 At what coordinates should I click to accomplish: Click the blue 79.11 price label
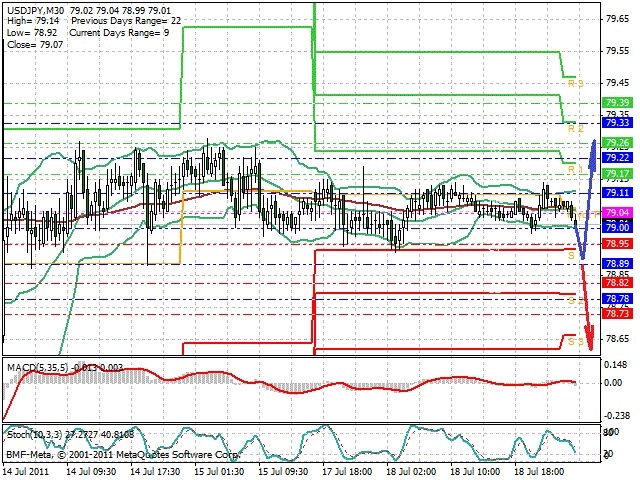point(617,192)
